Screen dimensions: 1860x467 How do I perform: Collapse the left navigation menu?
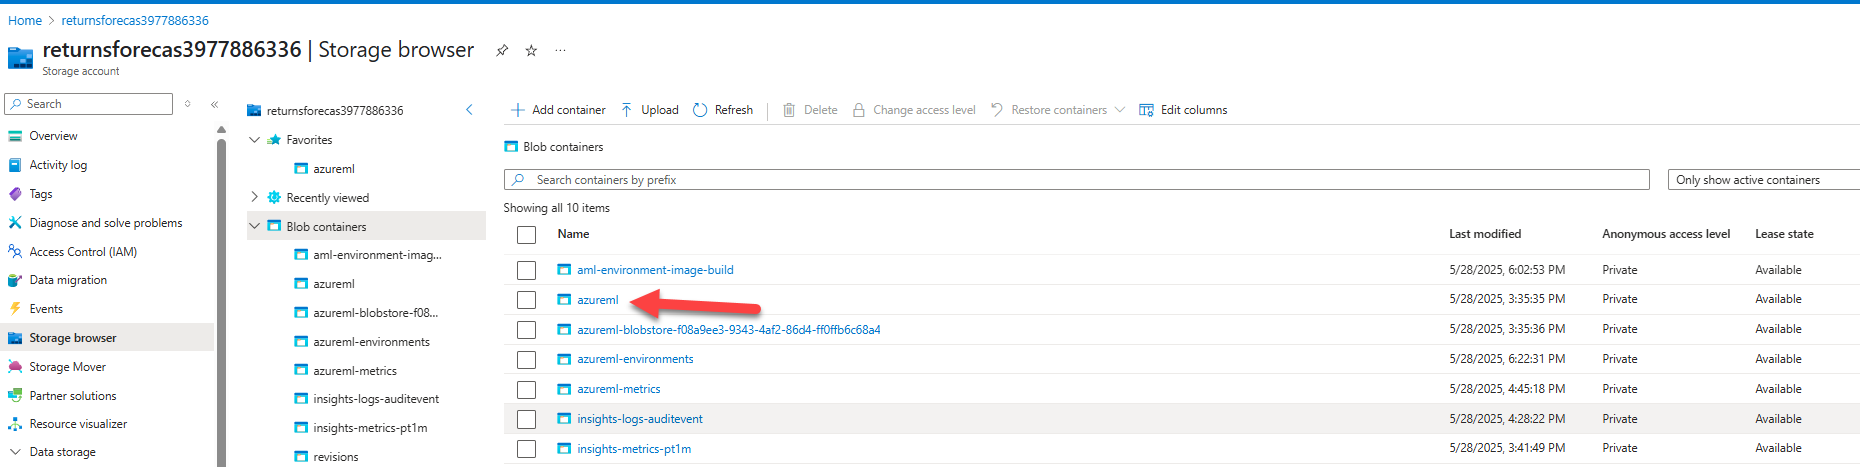pos(214,104)
